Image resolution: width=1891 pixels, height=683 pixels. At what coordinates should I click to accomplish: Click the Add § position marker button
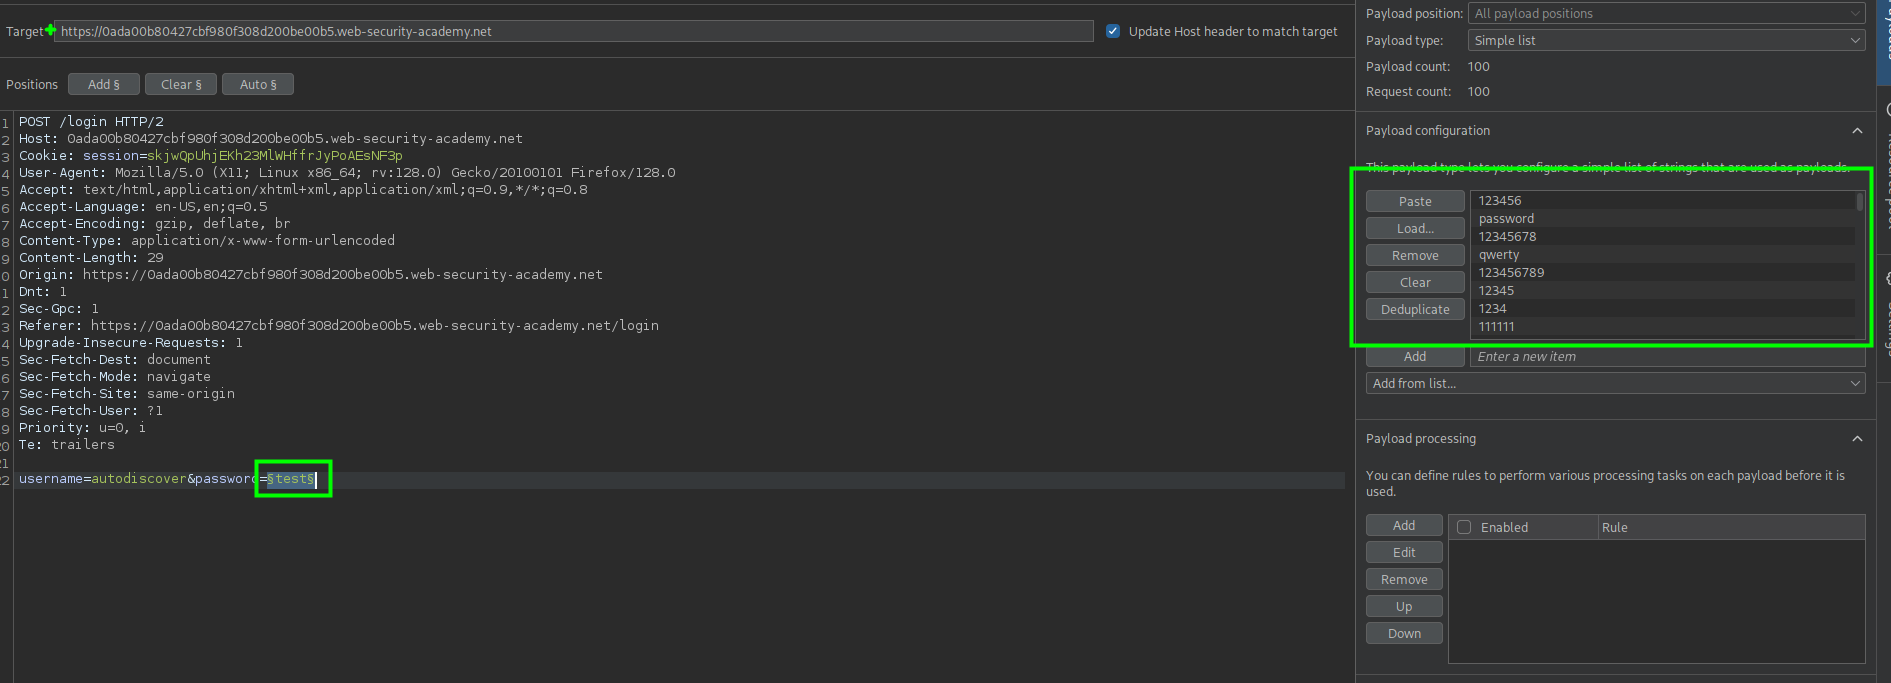point(103,85)
